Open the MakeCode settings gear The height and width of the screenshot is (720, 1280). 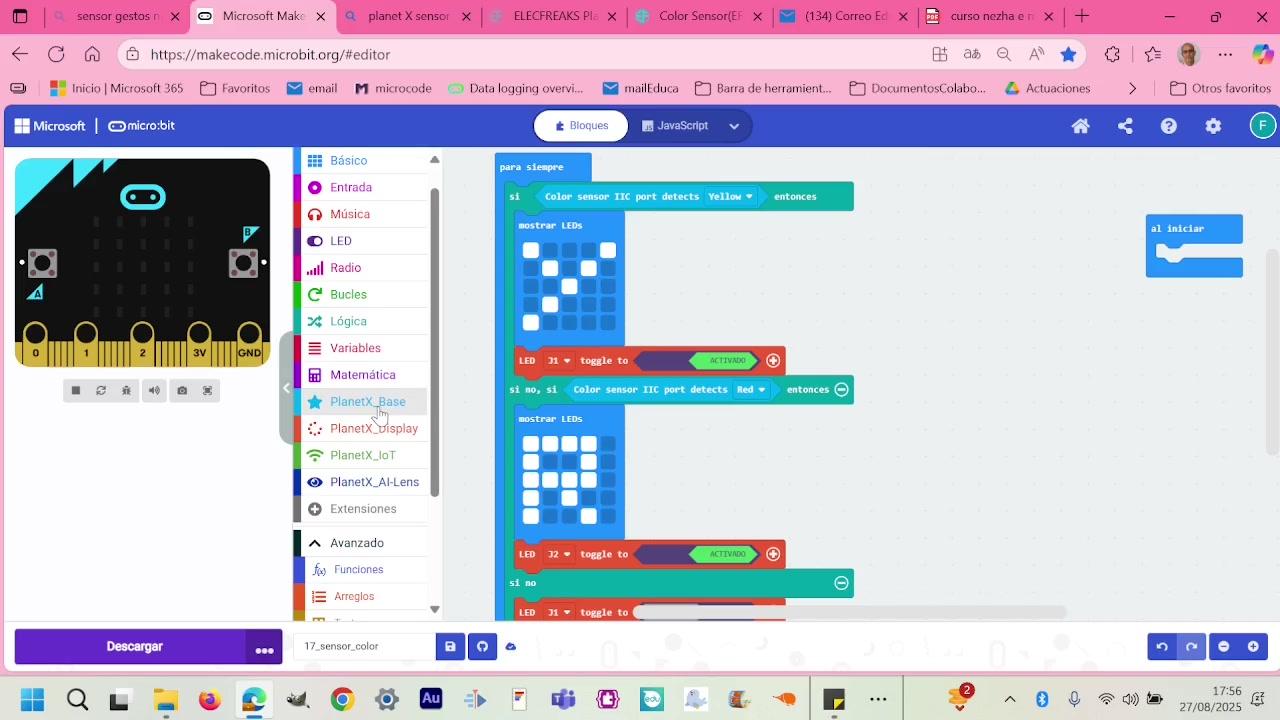point(1213,126)
